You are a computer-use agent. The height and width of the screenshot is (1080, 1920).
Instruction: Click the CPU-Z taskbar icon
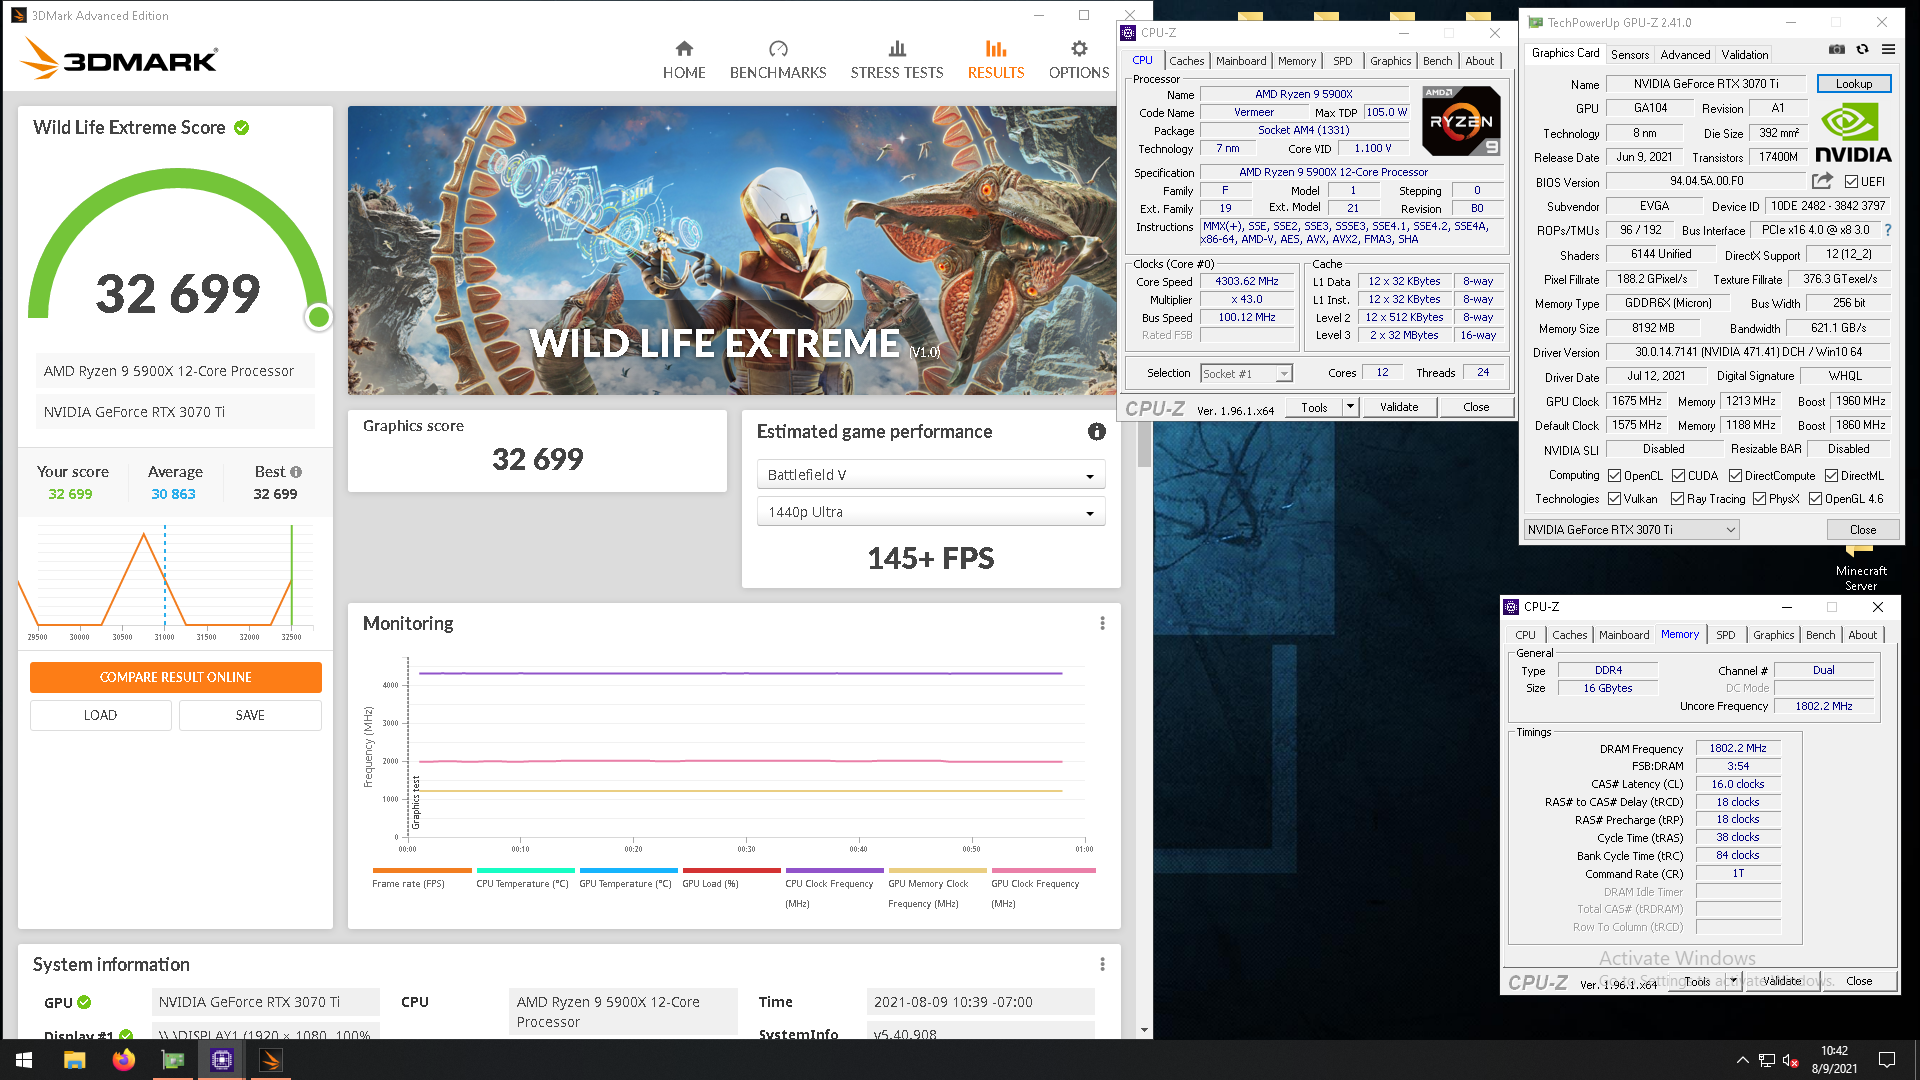coord(221,1060)
